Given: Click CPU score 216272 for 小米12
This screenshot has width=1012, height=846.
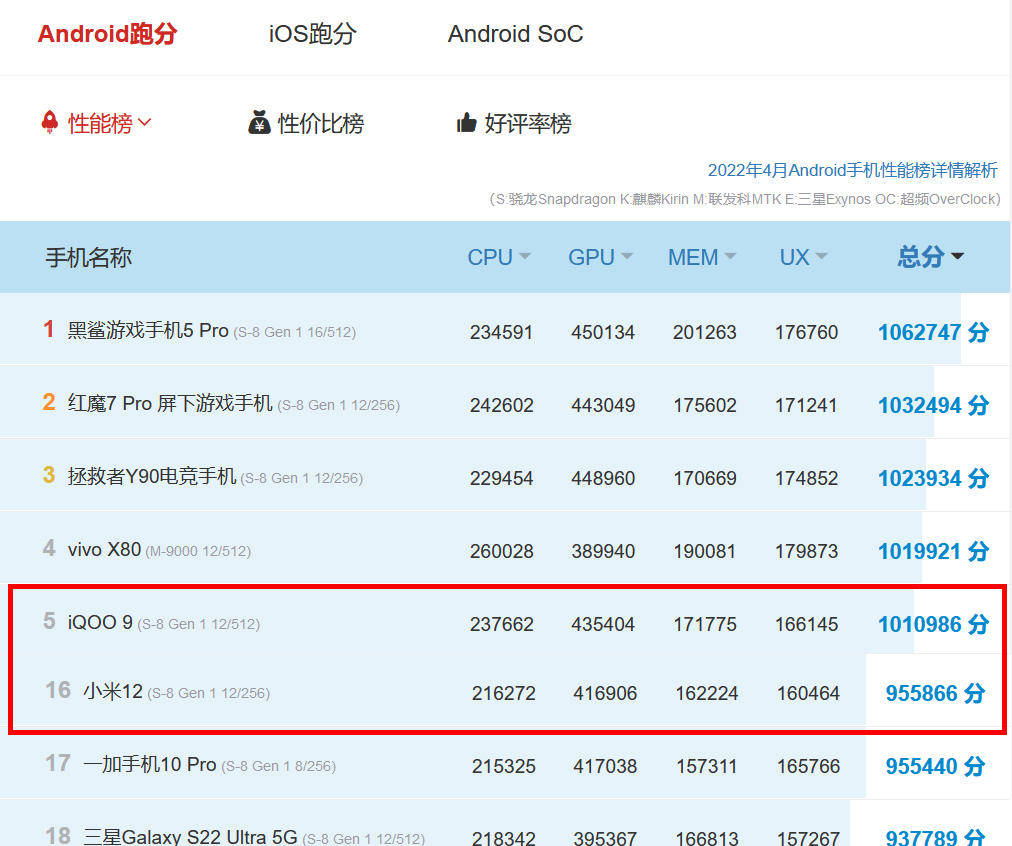Looking at the screenshot, I should 503,693.
